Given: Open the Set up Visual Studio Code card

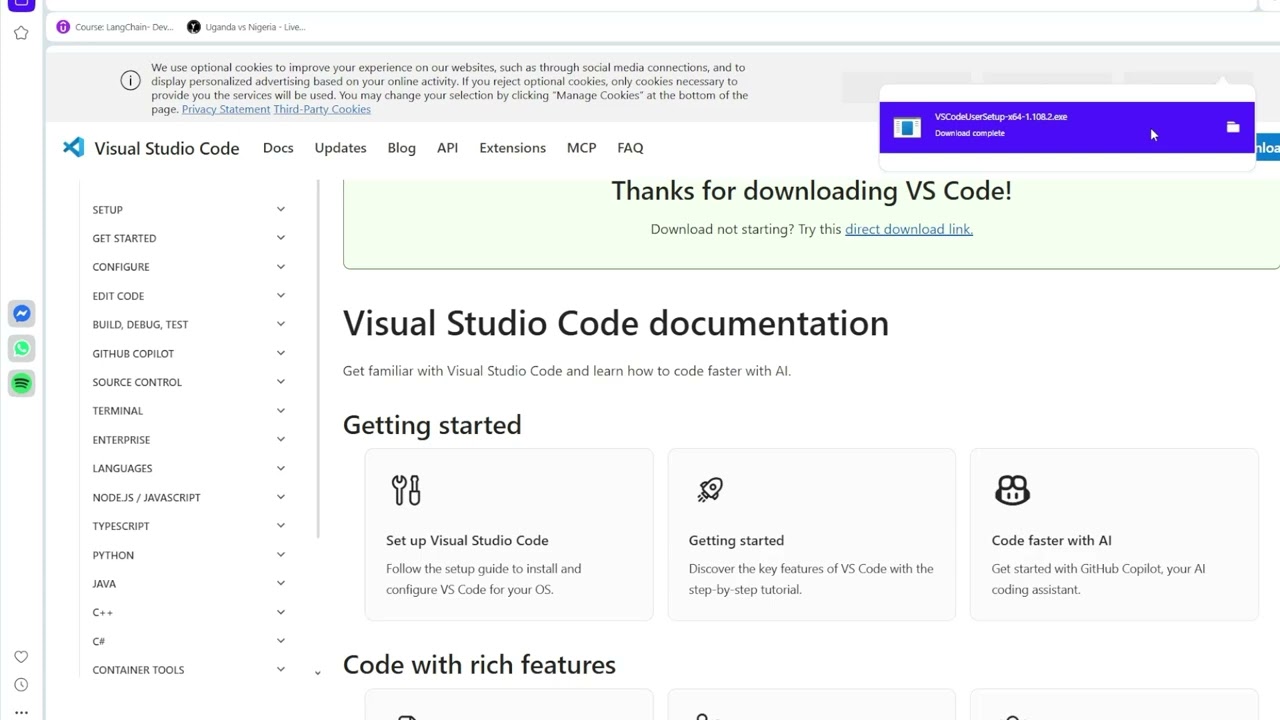Looking at the screenshot, I should [509, 534].
